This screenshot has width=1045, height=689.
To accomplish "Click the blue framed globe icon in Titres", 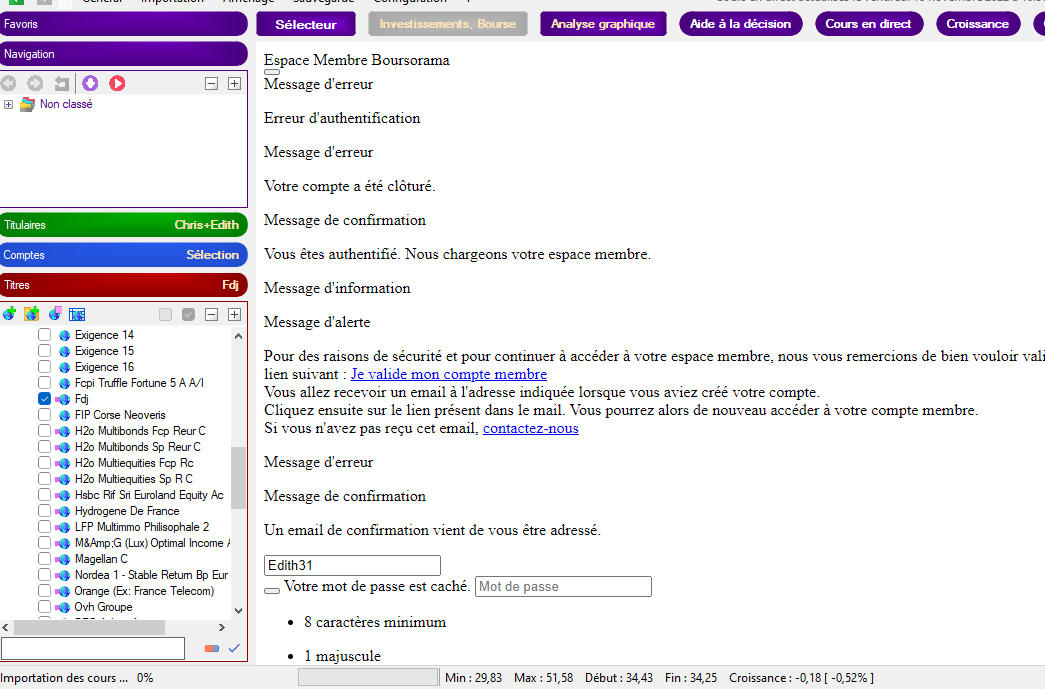I will click(77, 314).
